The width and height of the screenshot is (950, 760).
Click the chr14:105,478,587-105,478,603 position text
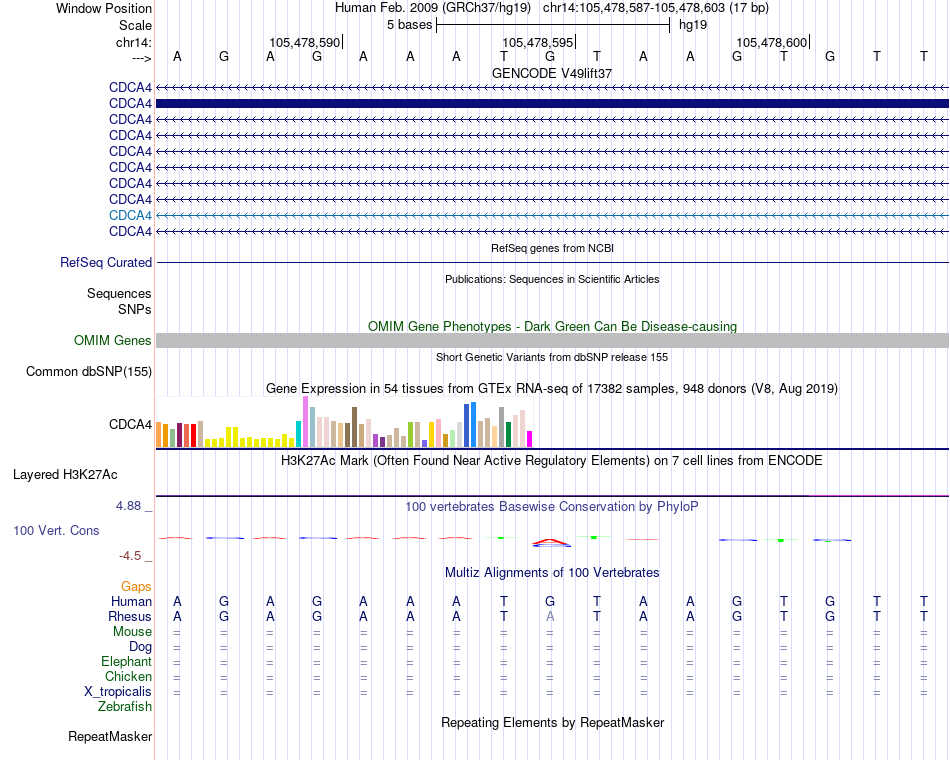point(656,8)
